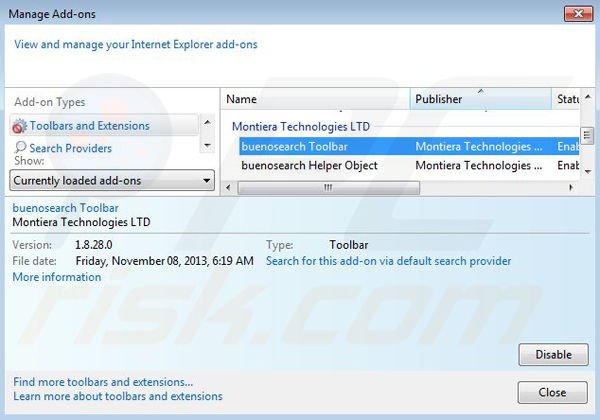Click horizontal scrollbar thumb in add-on list
Screen dimensions: 600x420
coord(329,187)
